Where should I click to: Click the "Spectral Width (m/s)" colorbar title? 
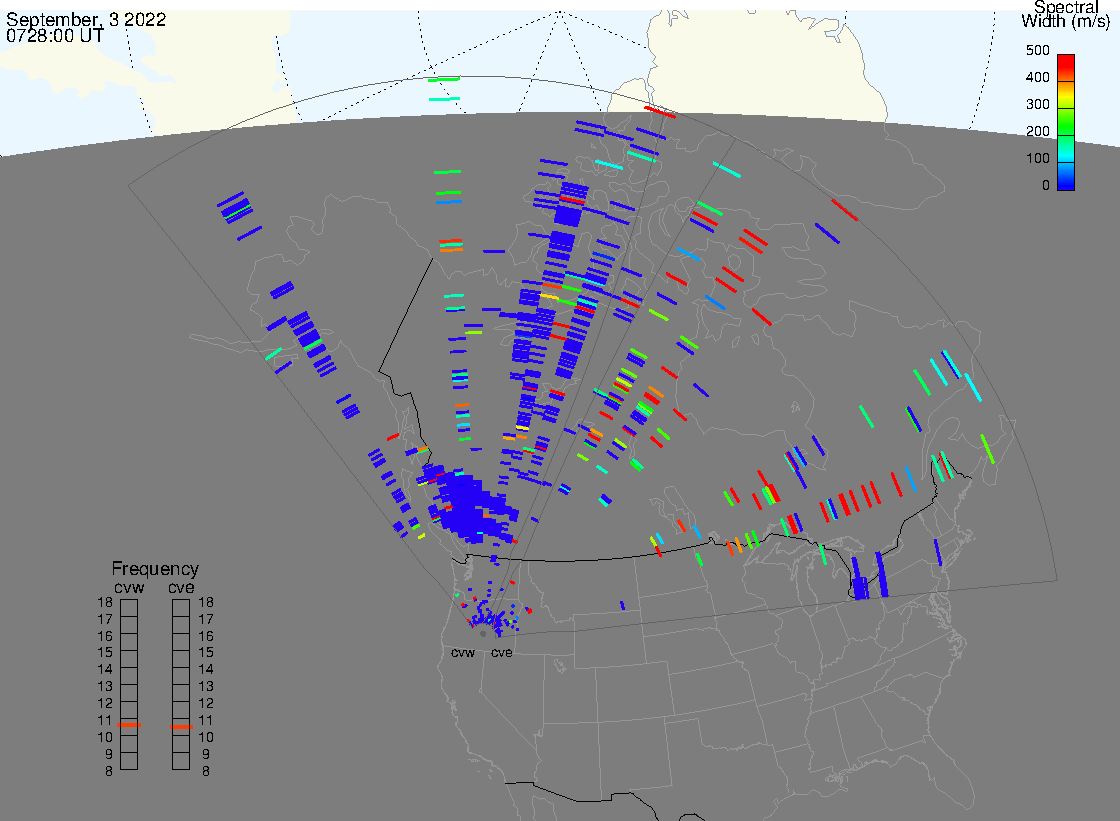1066,14
